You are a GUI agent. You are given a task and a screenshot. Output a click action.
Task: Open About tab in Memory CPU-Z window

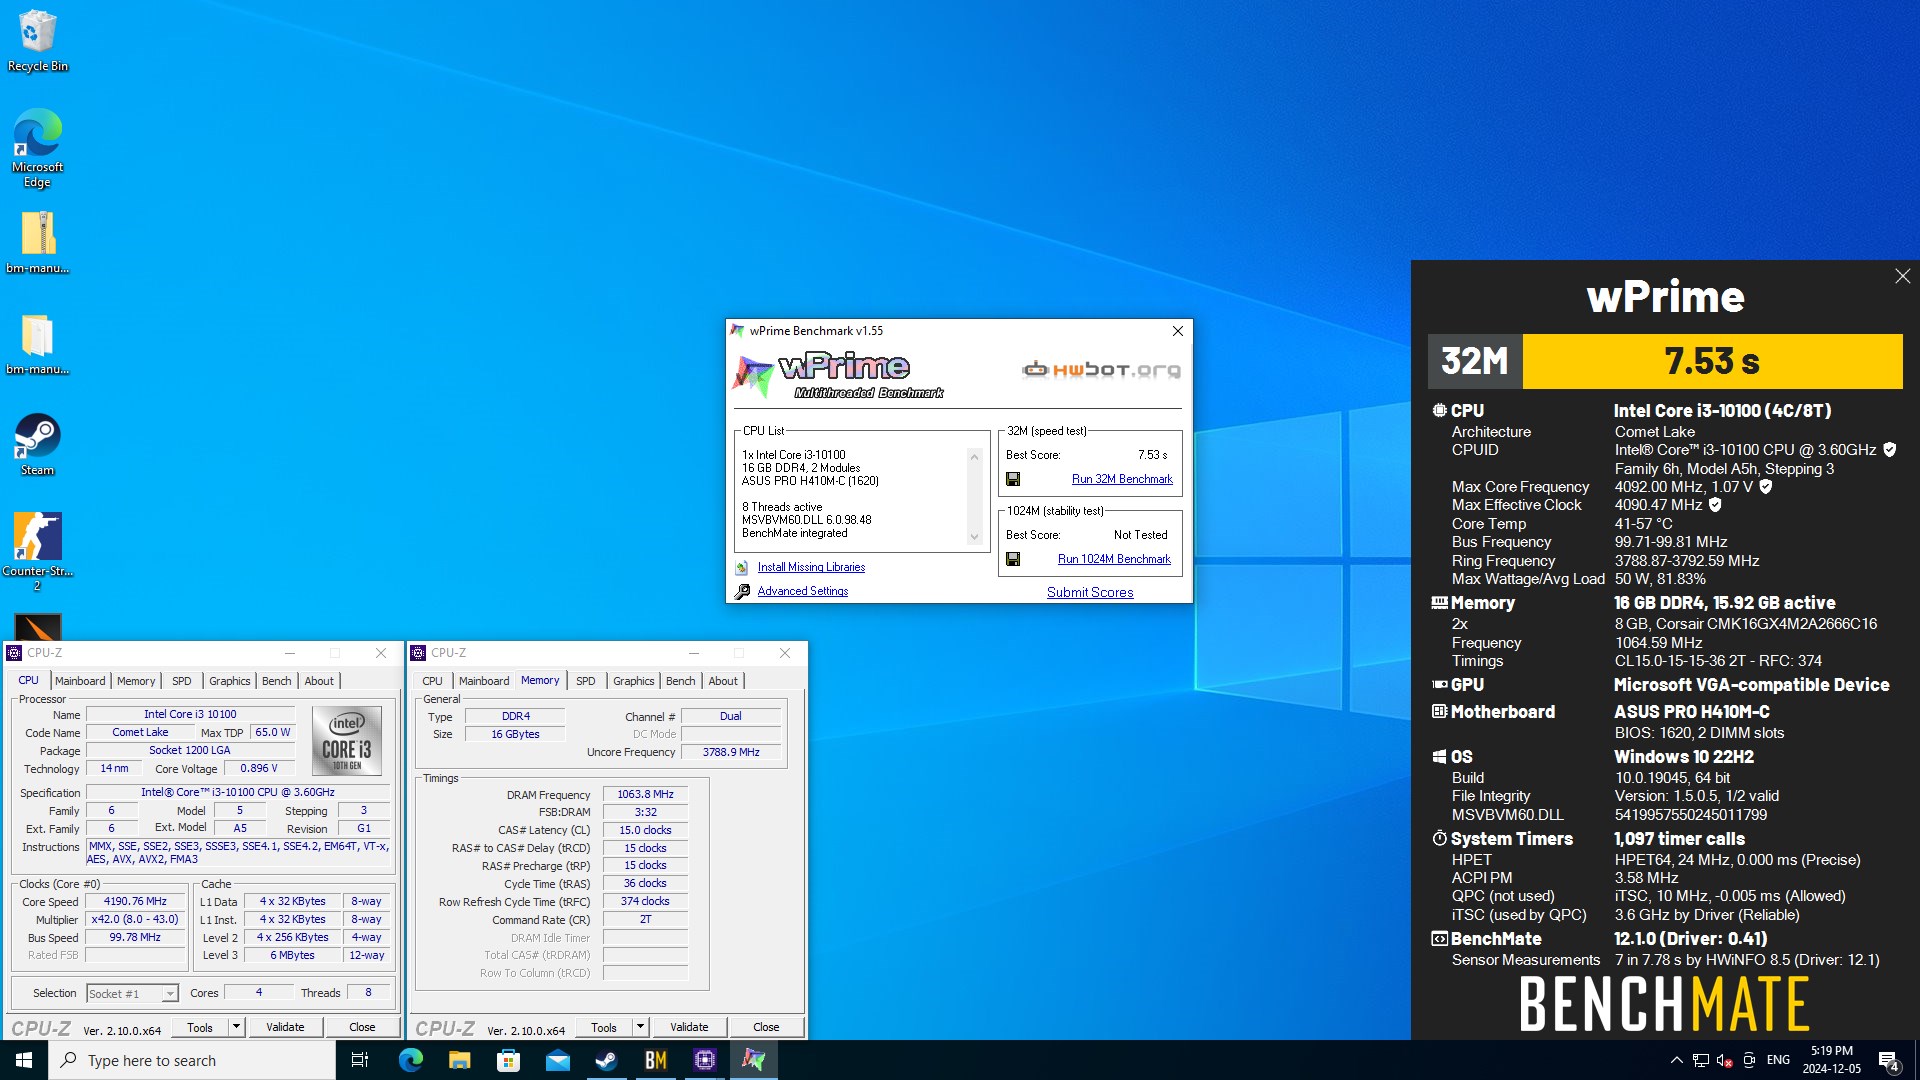pos(723,681)
